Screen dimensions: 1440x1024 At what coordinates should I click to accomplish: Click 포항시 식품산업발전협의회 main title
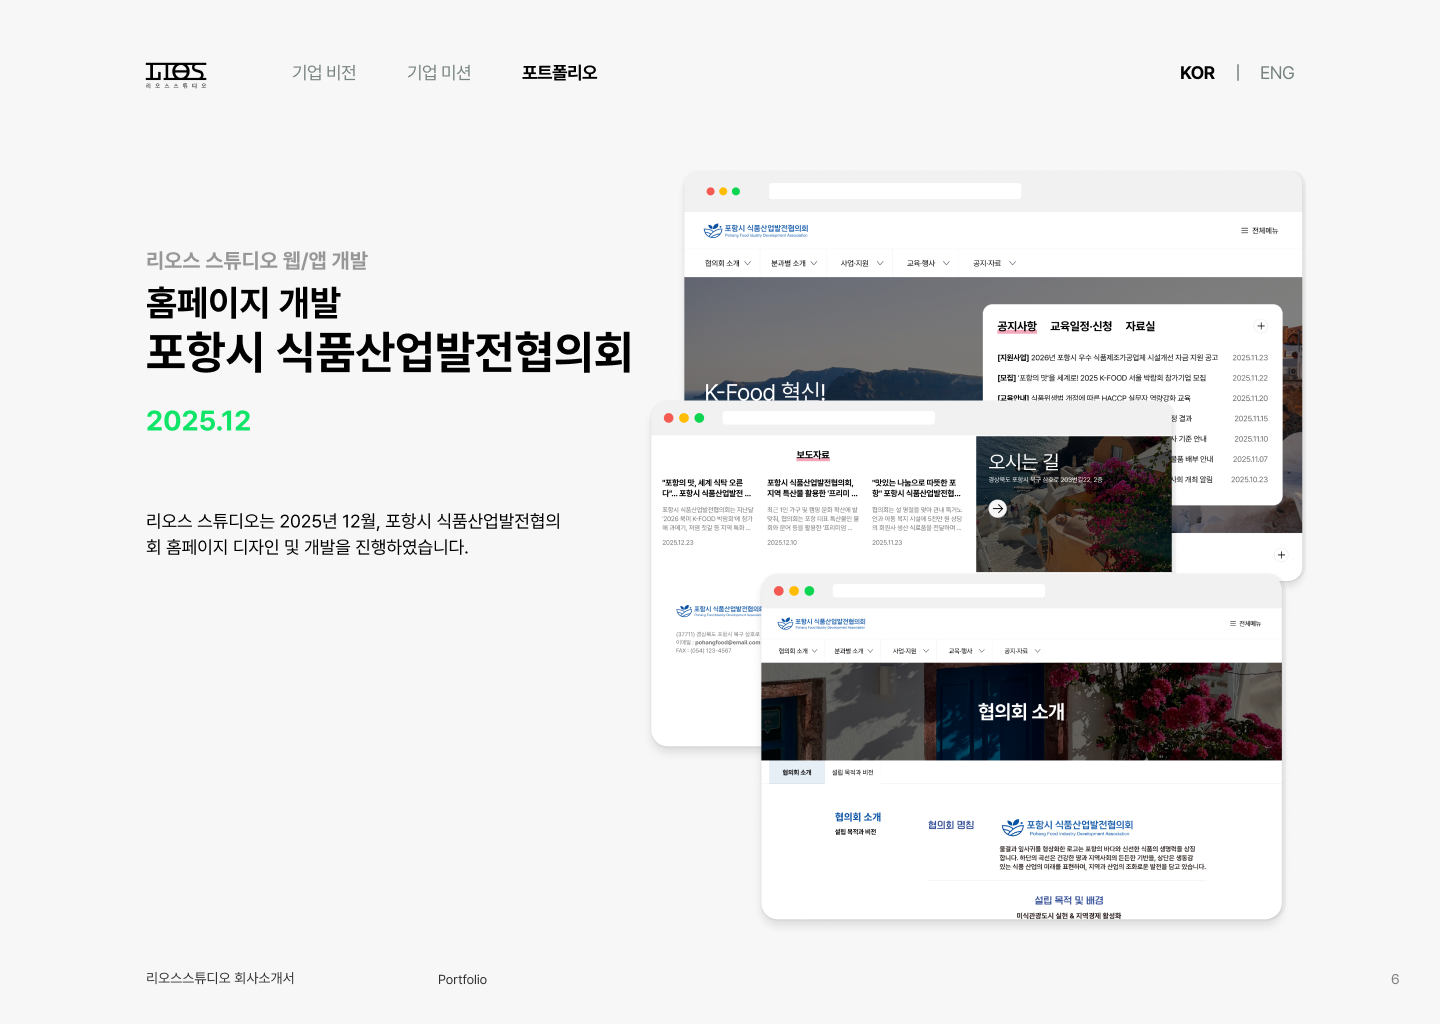coord(389,352)
